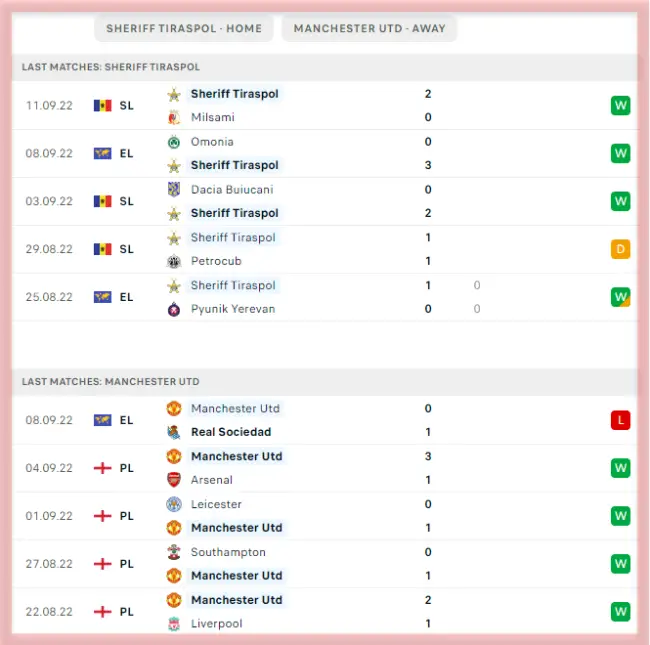The width and height of the screenshot is (650, 645).
Task: Click the Dacia Buiucani club crest
Action: [x=174, y=189]
